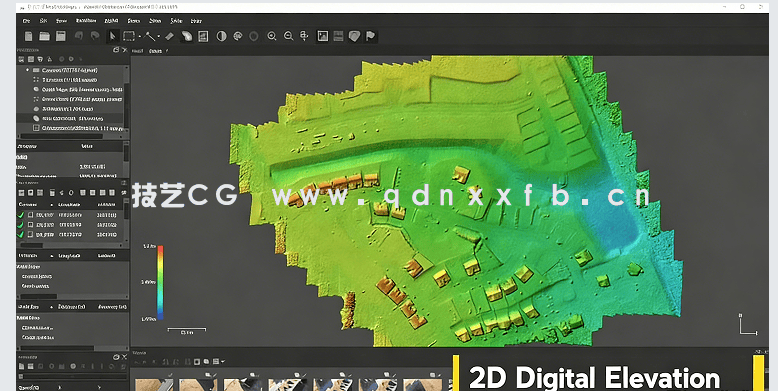778x391 pixels.
Task: Click the Save disk toolbar icon
Action: (x=61, y=36)
